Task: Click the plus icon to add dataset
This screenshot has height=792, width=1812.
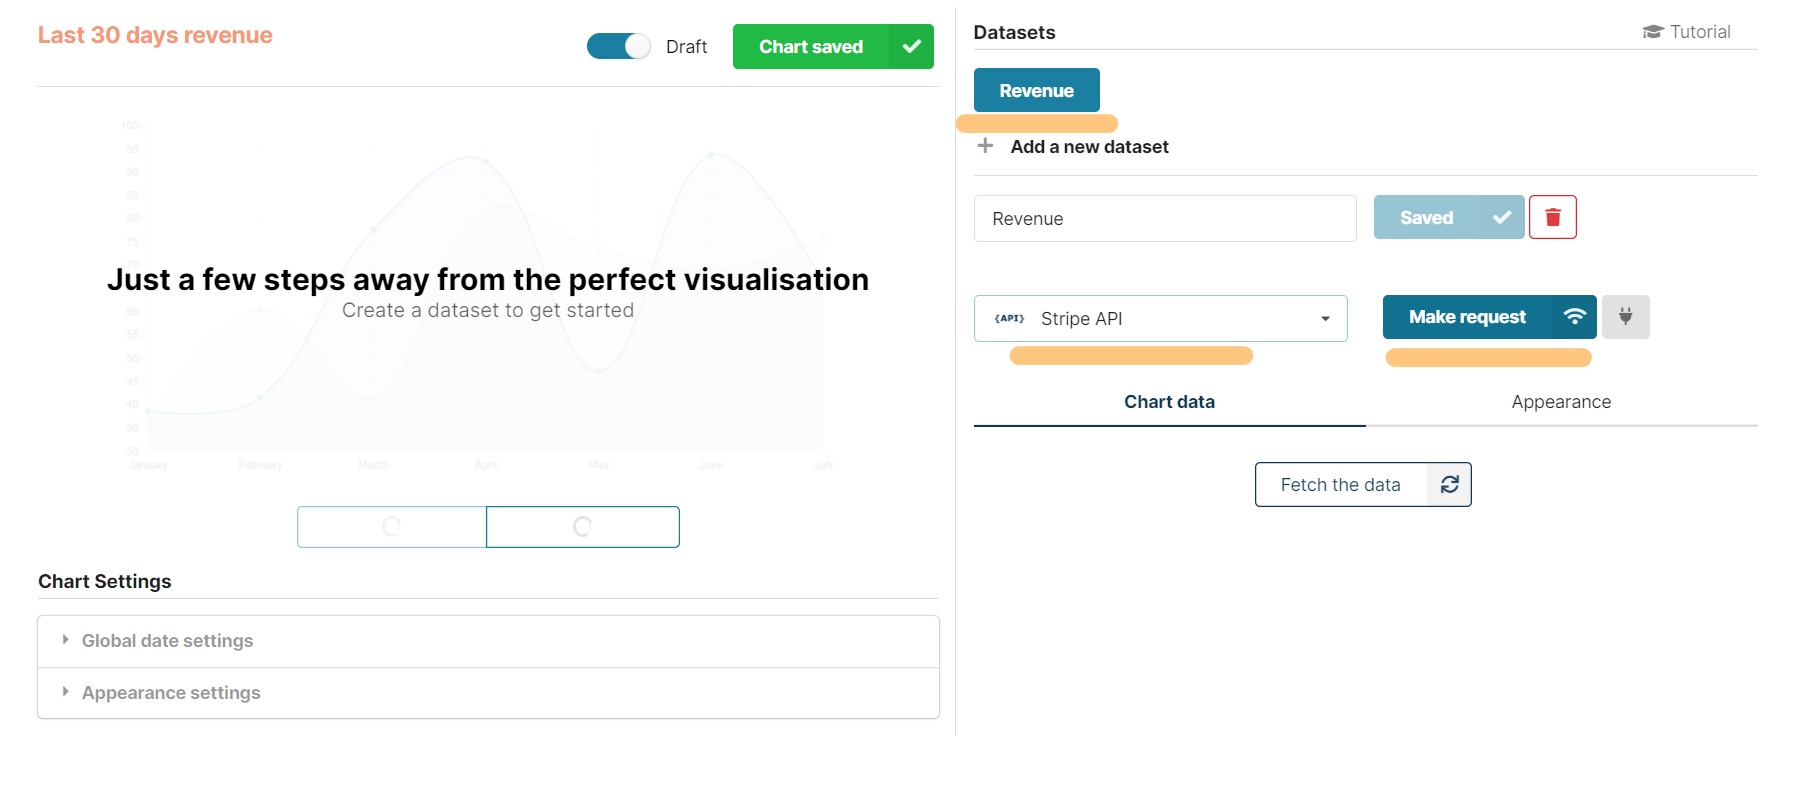Action: 985,146
